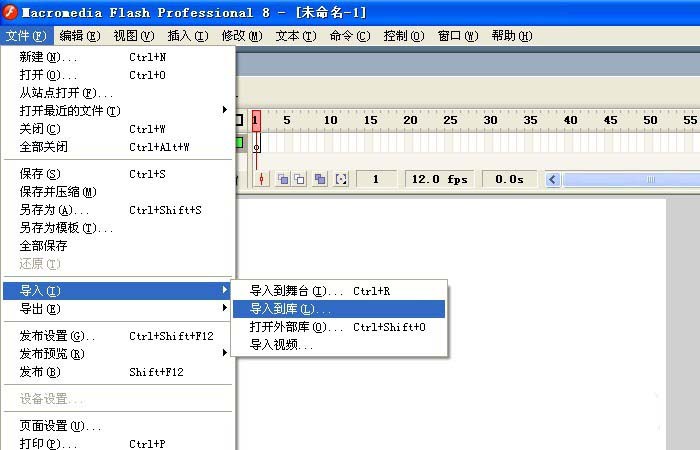Choose 页面设置(U) menu entry

coord(118,426)
